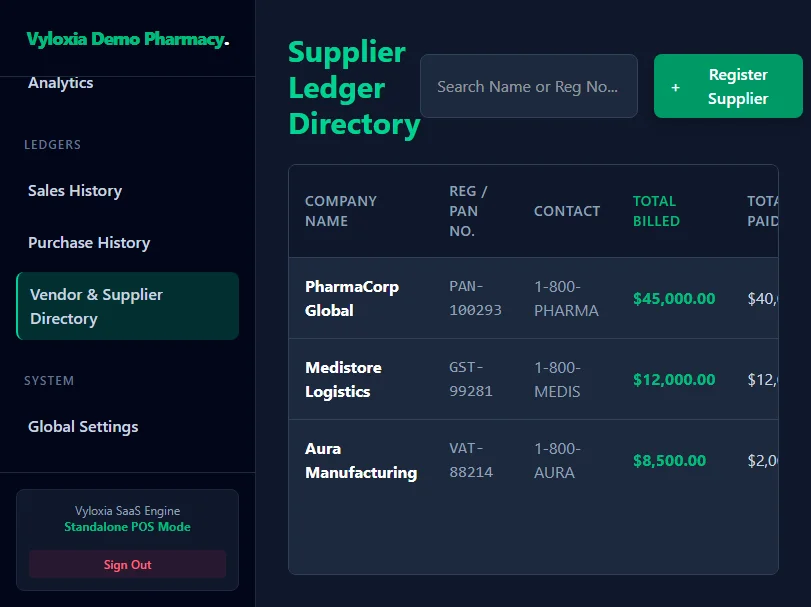Open Purchase History ledger
The image size is (811, 607).
point(89,242)
